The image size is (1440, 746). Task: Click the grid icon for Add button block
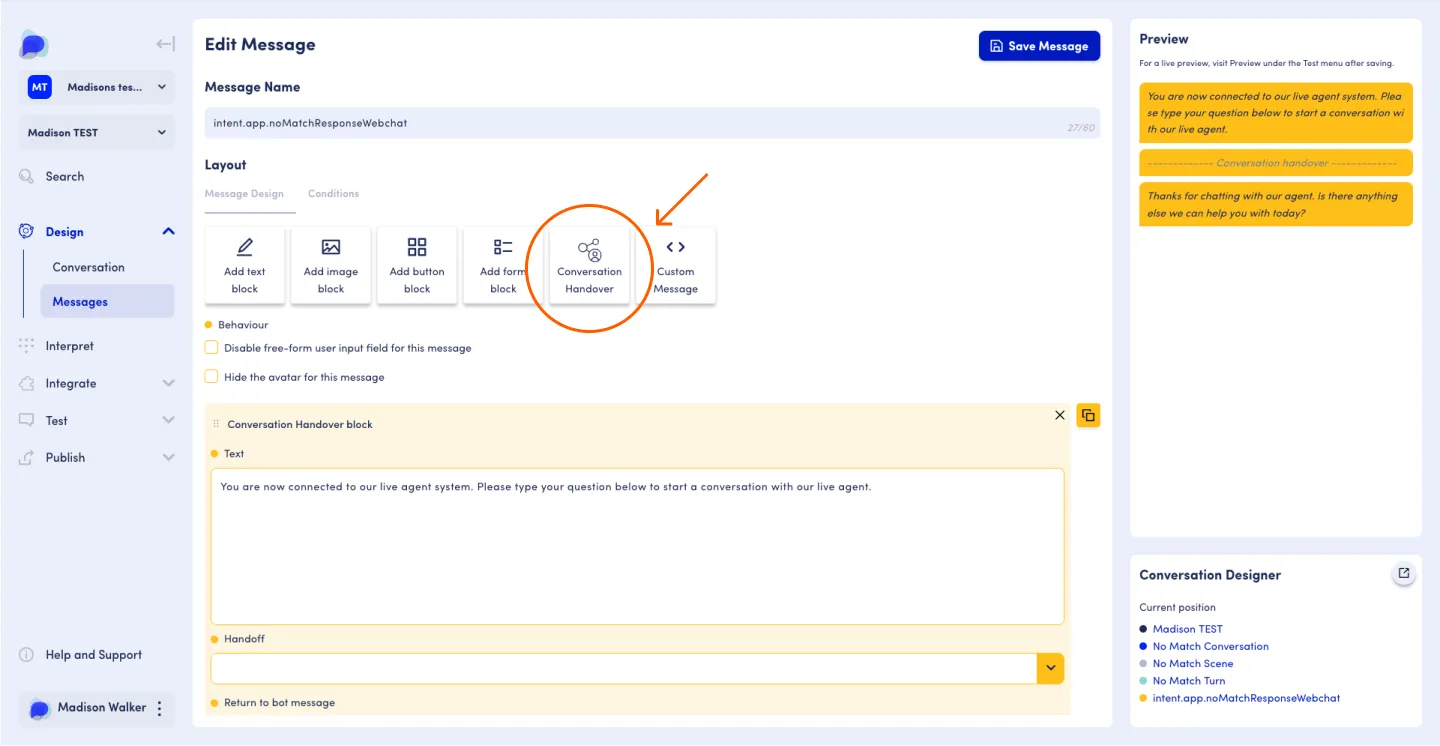click(417, 247)
